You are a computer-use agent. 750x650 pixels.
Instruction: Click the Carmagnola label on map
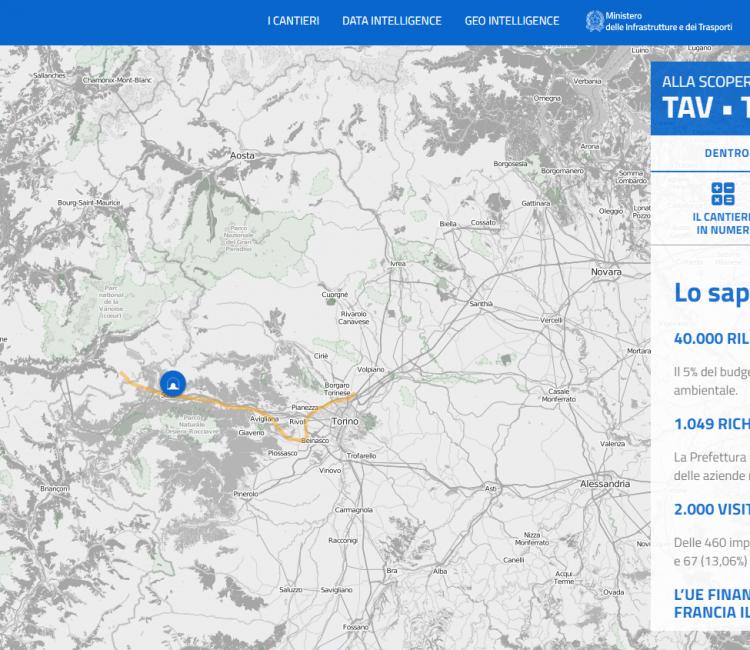pyautogui.click(x=353, y=510)
